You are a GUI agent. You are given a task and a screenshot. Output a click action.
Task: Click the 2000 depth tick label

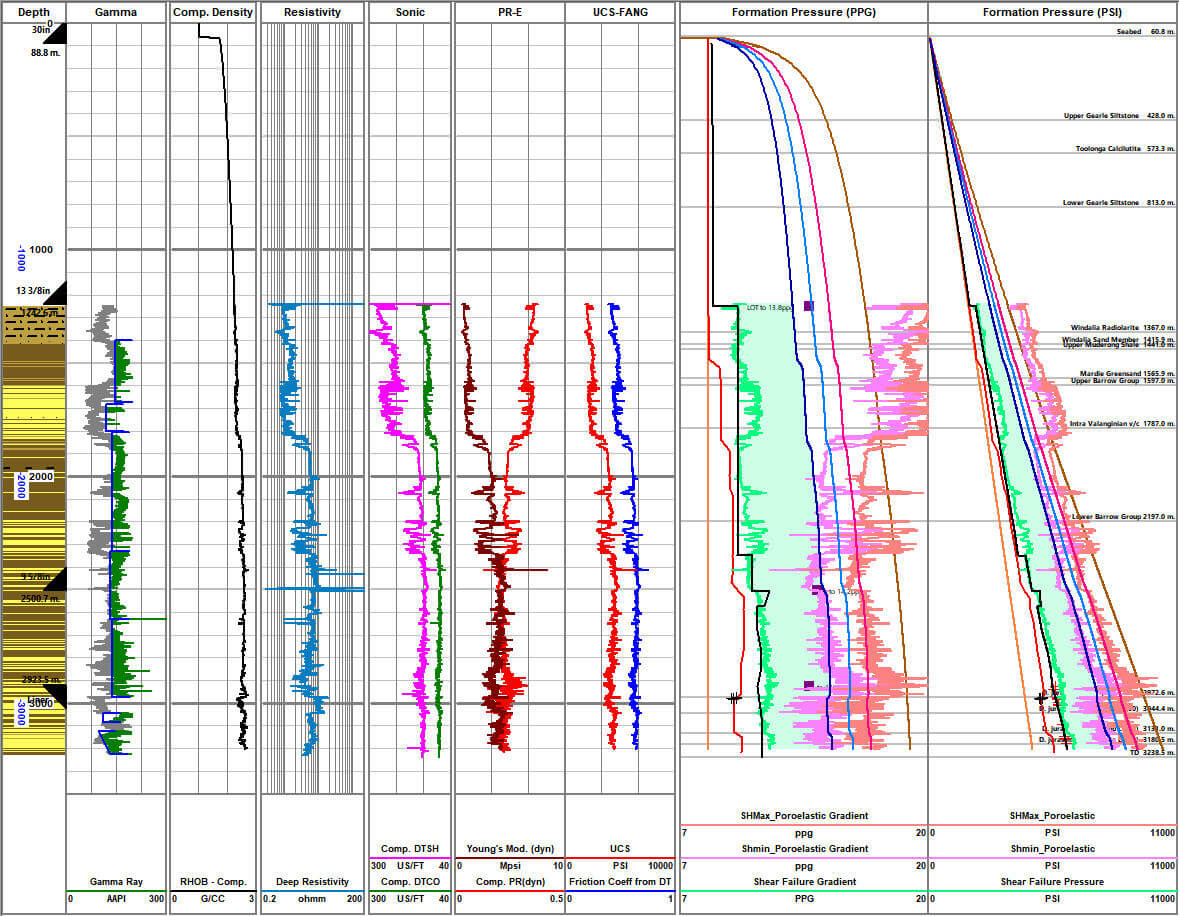(41, 476)
